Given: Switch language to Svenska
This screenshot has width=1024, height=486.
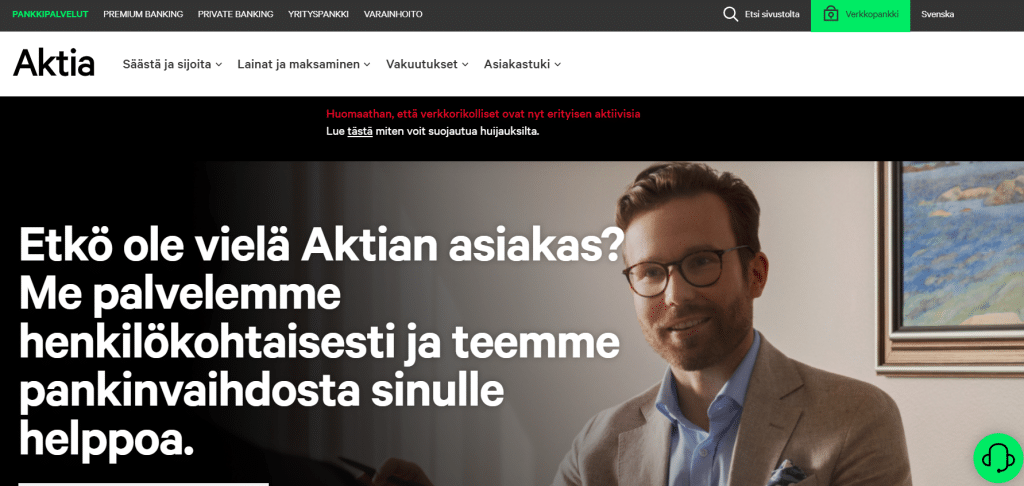Looking at the screenshot, I should click(x=937, y=14).
